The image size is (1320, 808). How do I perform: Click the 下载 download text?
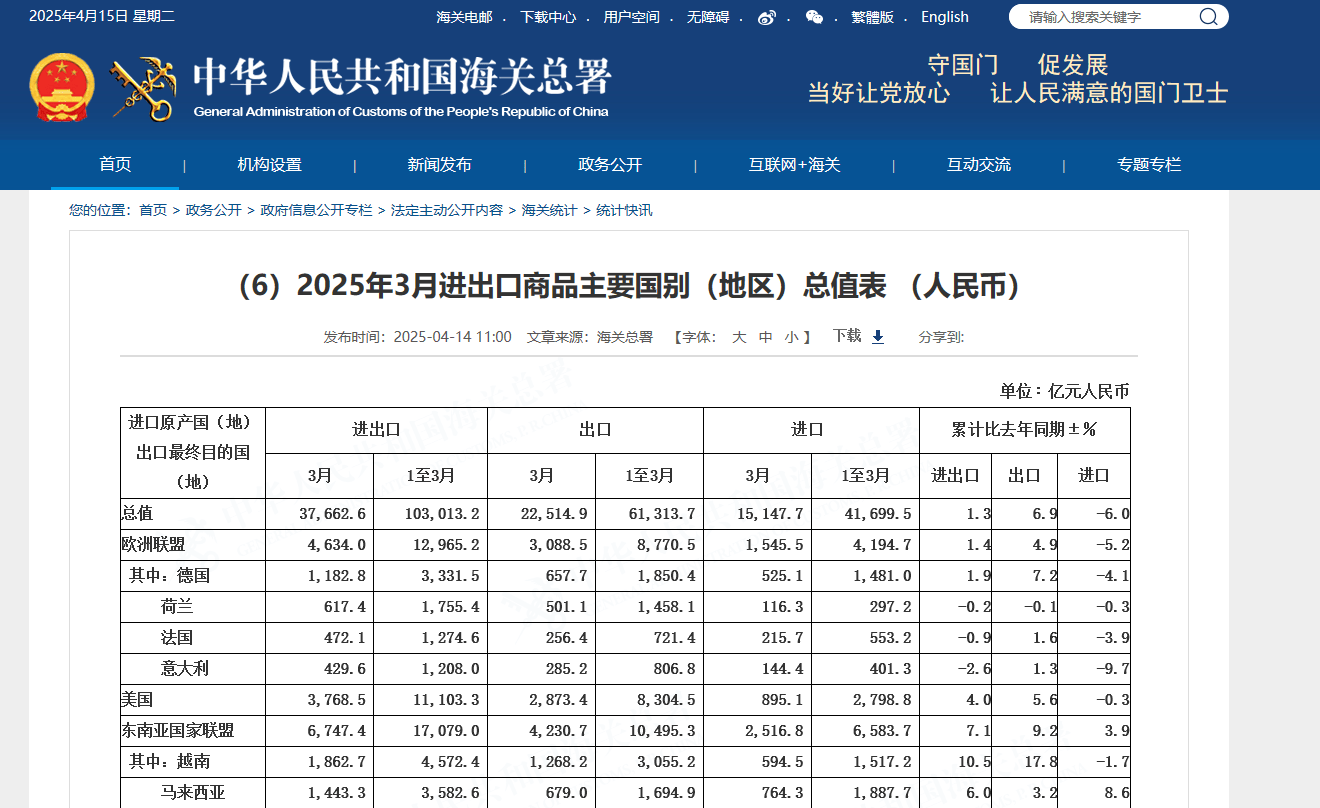(x=847, y=336)
